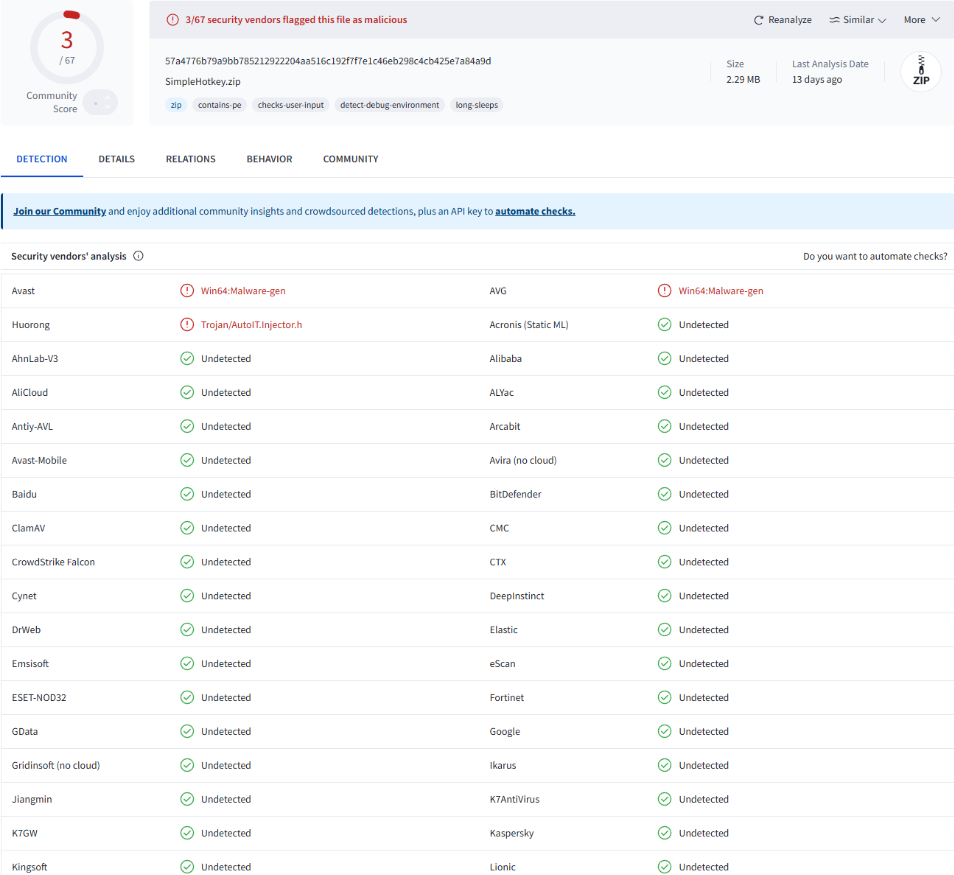Image resolution: width=954 pixels, height=875 pixels.
Task: Click the eScan vendor name
Action: click(503, 664)
